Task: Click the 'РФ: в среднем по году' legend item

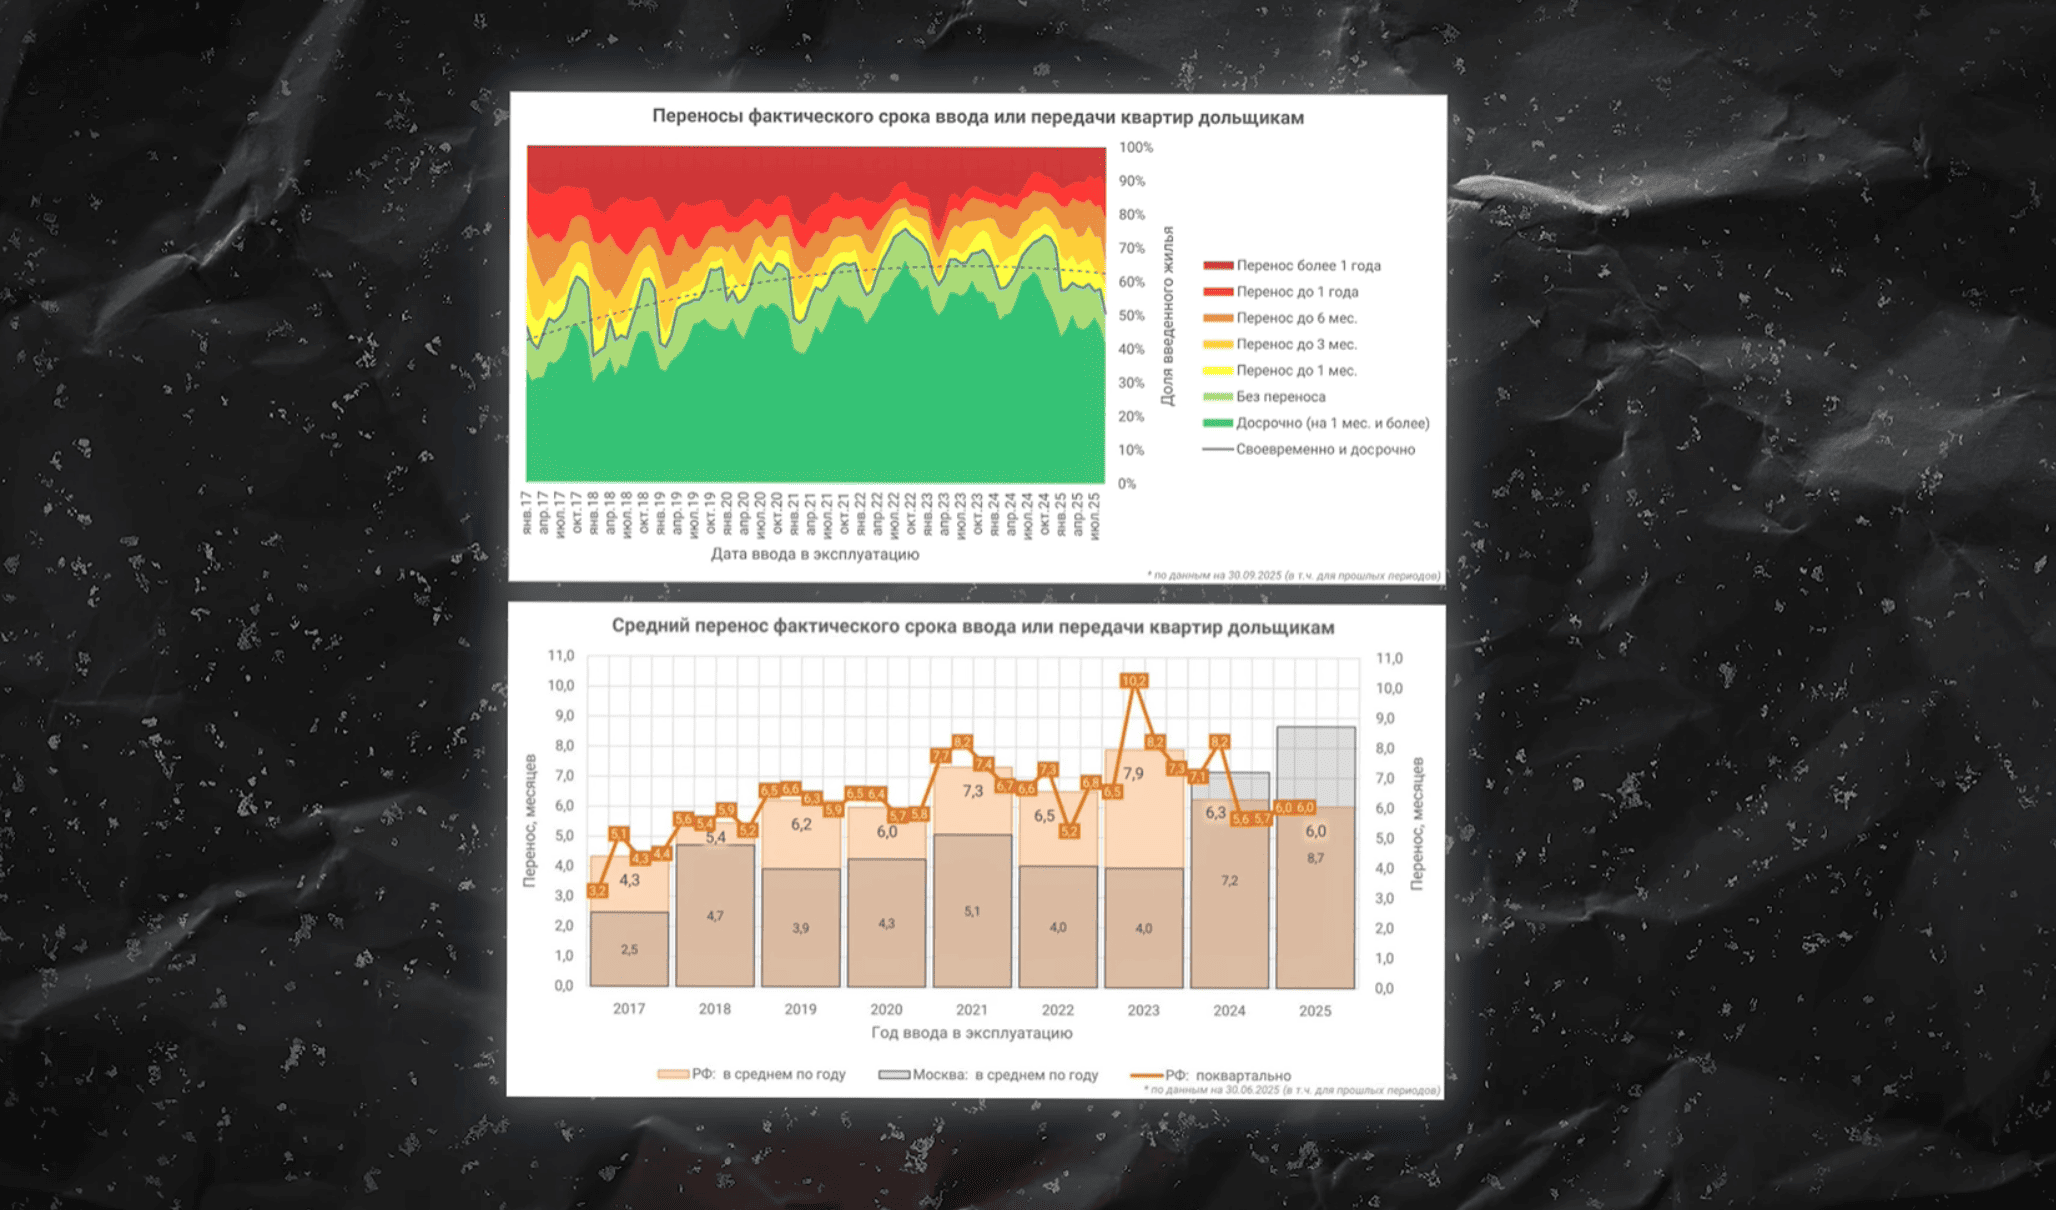Action: [752, 1074]
